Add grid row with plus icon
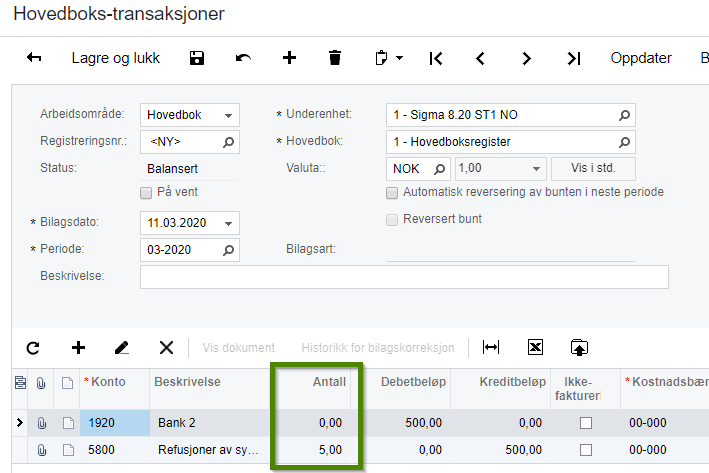Image resolution: width=709 pixels, height=473 pixels. pyautogui.click(x=78, y=348)
